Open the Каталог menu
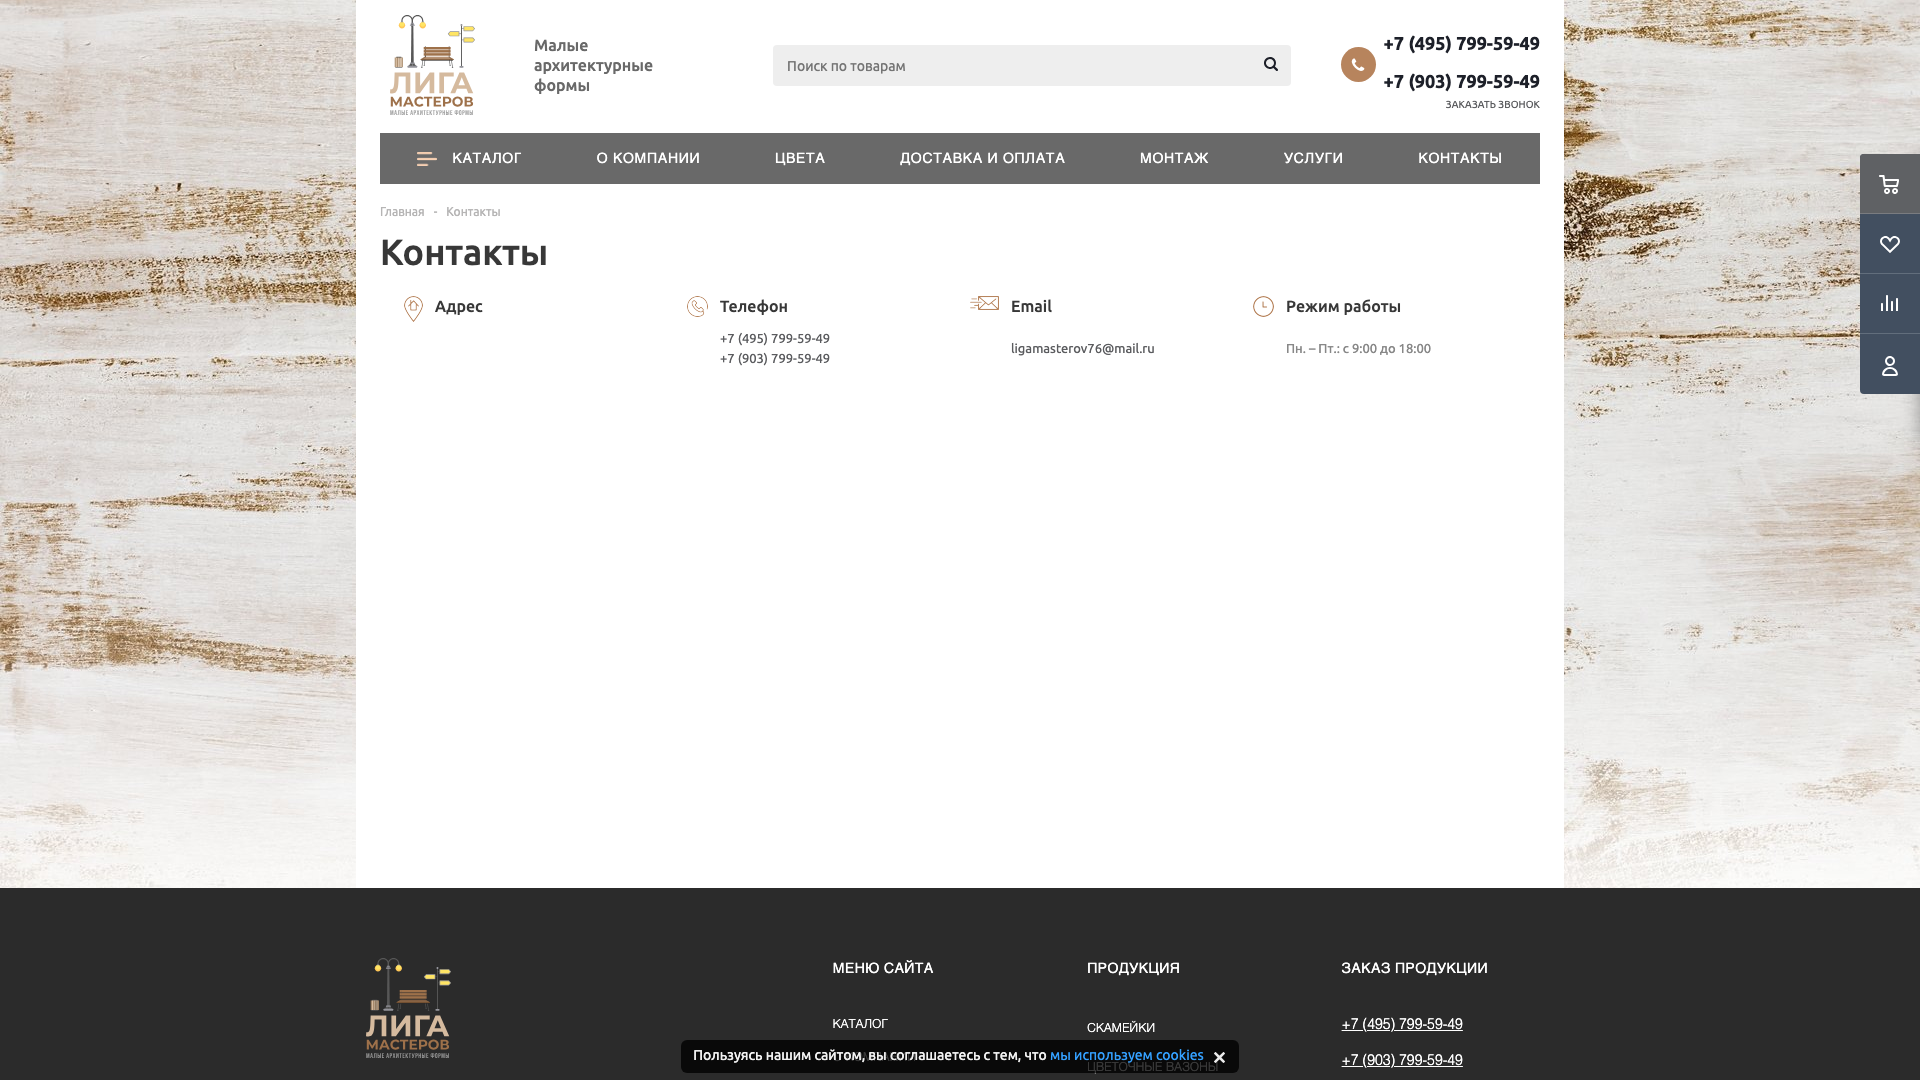The width and height of the screenshot is (1920, 1080). (x=469, y=158)
